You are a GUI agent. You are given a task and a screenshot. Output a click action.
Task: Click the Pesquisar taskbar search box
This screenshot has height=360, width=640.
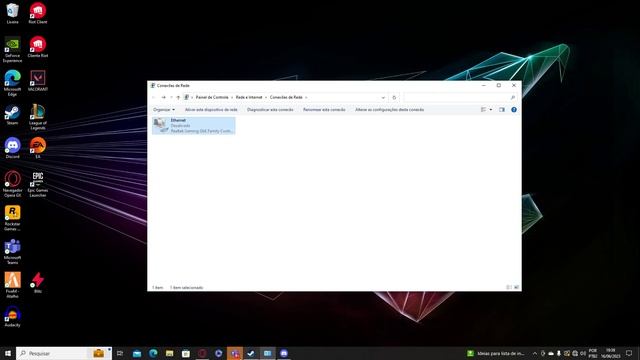tap(64, 353)
